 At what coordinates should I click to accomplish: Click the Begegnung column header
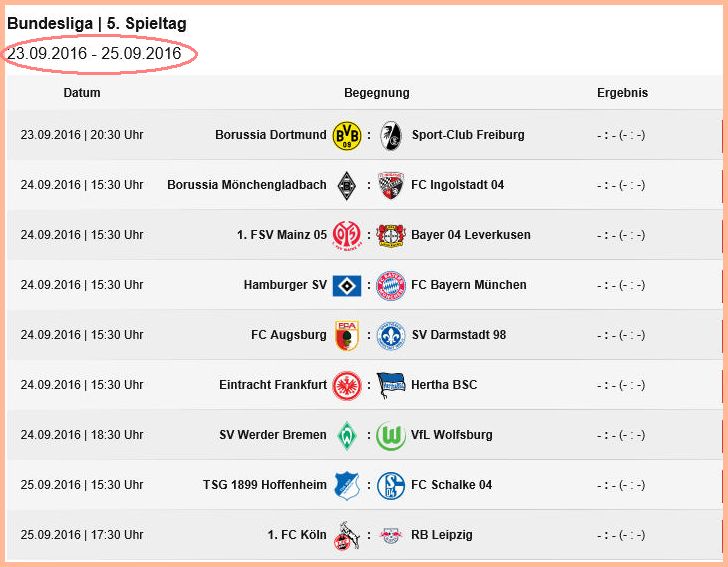click(x=377, y=93)
